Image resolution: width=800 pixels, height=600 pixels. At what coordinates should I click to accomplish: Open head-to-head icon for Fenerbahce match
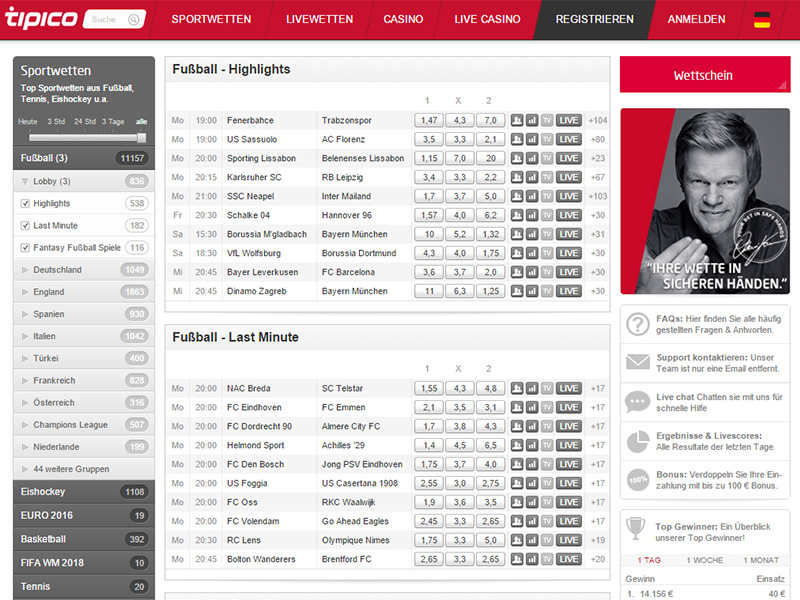tap(517, 120)
